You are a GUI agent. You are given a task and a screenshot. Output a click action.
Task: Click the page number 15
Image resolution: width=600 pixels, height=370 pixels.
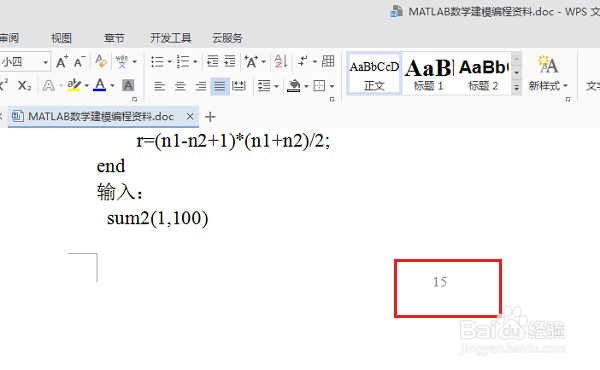pos(440,282)
